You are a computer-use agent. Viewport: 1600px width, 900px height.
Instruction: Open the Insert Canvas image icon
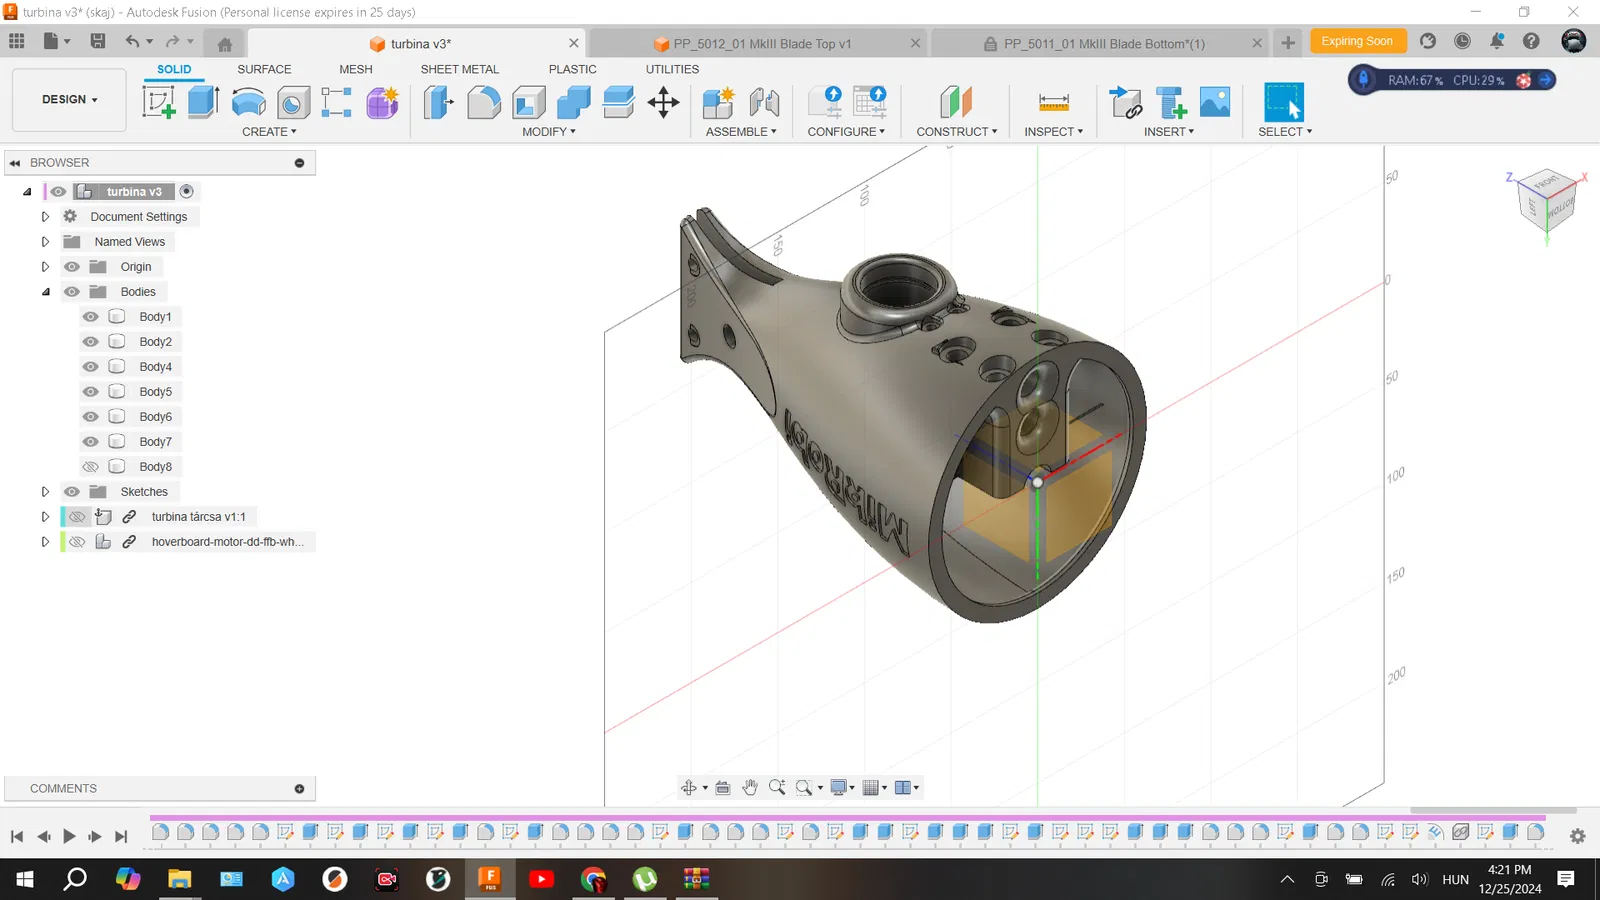[1215, 102]
